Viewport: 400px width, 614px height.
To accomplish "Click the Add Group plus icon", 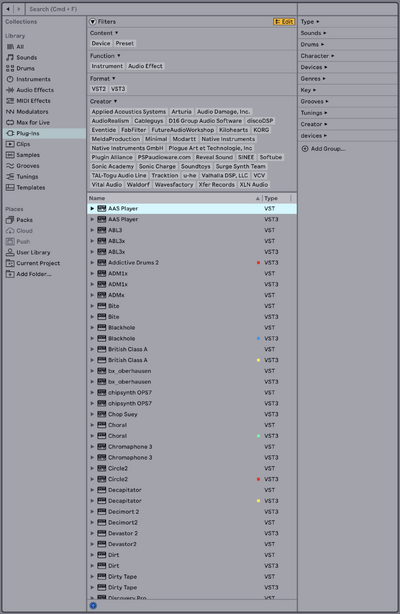I will pos(305,149).
